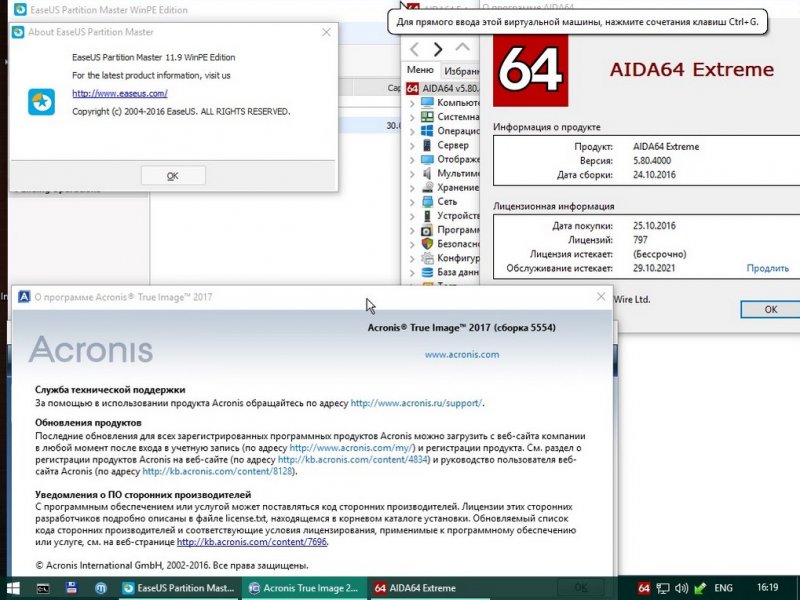800x600 pixels.
Task: Expand the Системная плата tree node
Action: [x=412, y=117]
